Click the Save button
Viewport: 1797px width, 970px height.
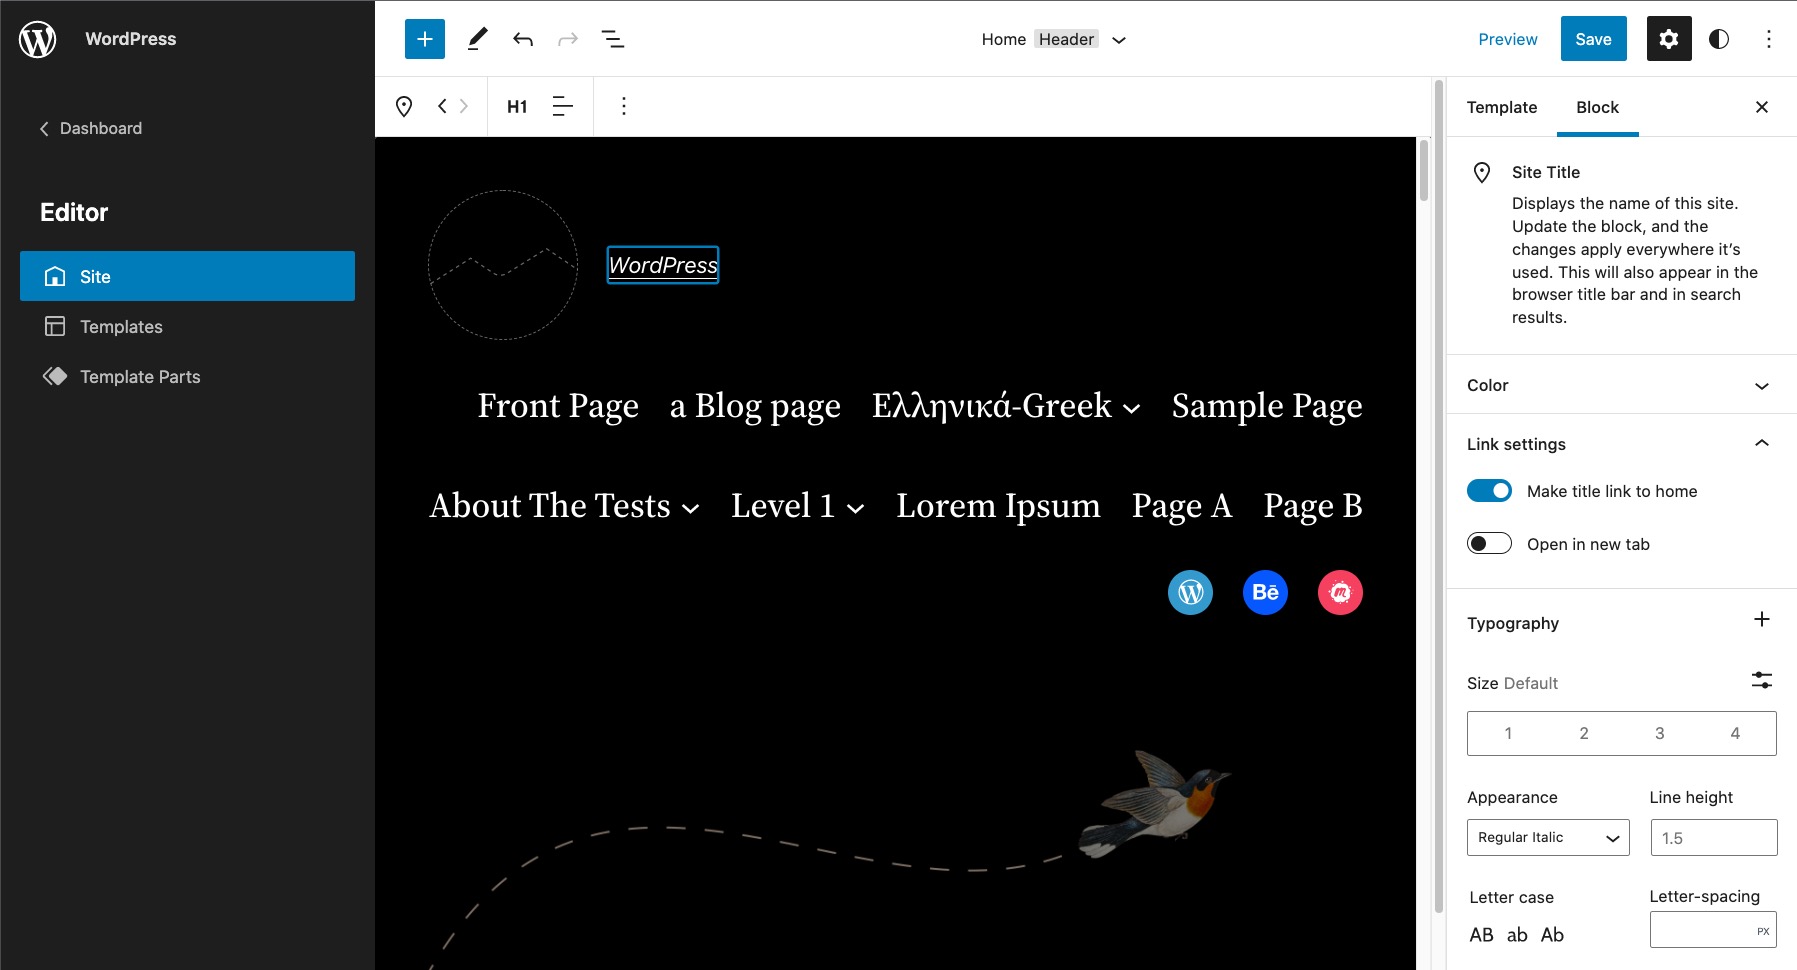[x=1593, y=38]
